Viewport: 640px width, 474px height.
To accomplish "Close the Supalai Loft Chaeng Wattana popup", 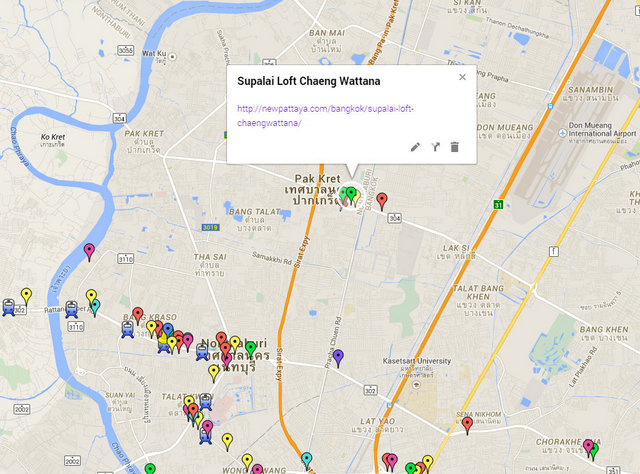I will click(x=462, y=77).
